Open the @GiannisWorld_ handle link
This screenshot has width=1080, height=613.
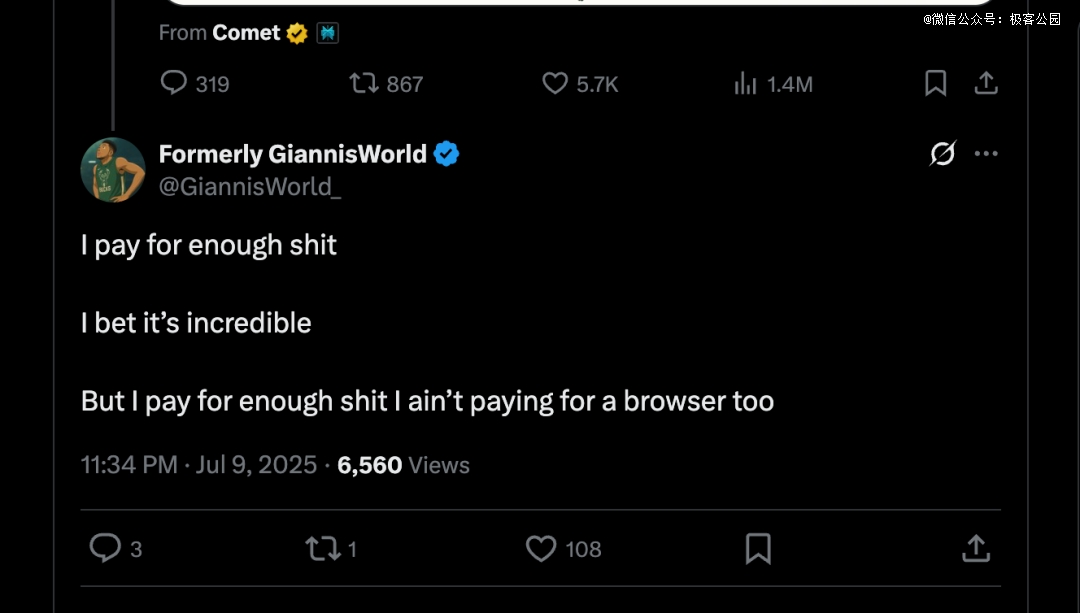click(x=250, y=186)
